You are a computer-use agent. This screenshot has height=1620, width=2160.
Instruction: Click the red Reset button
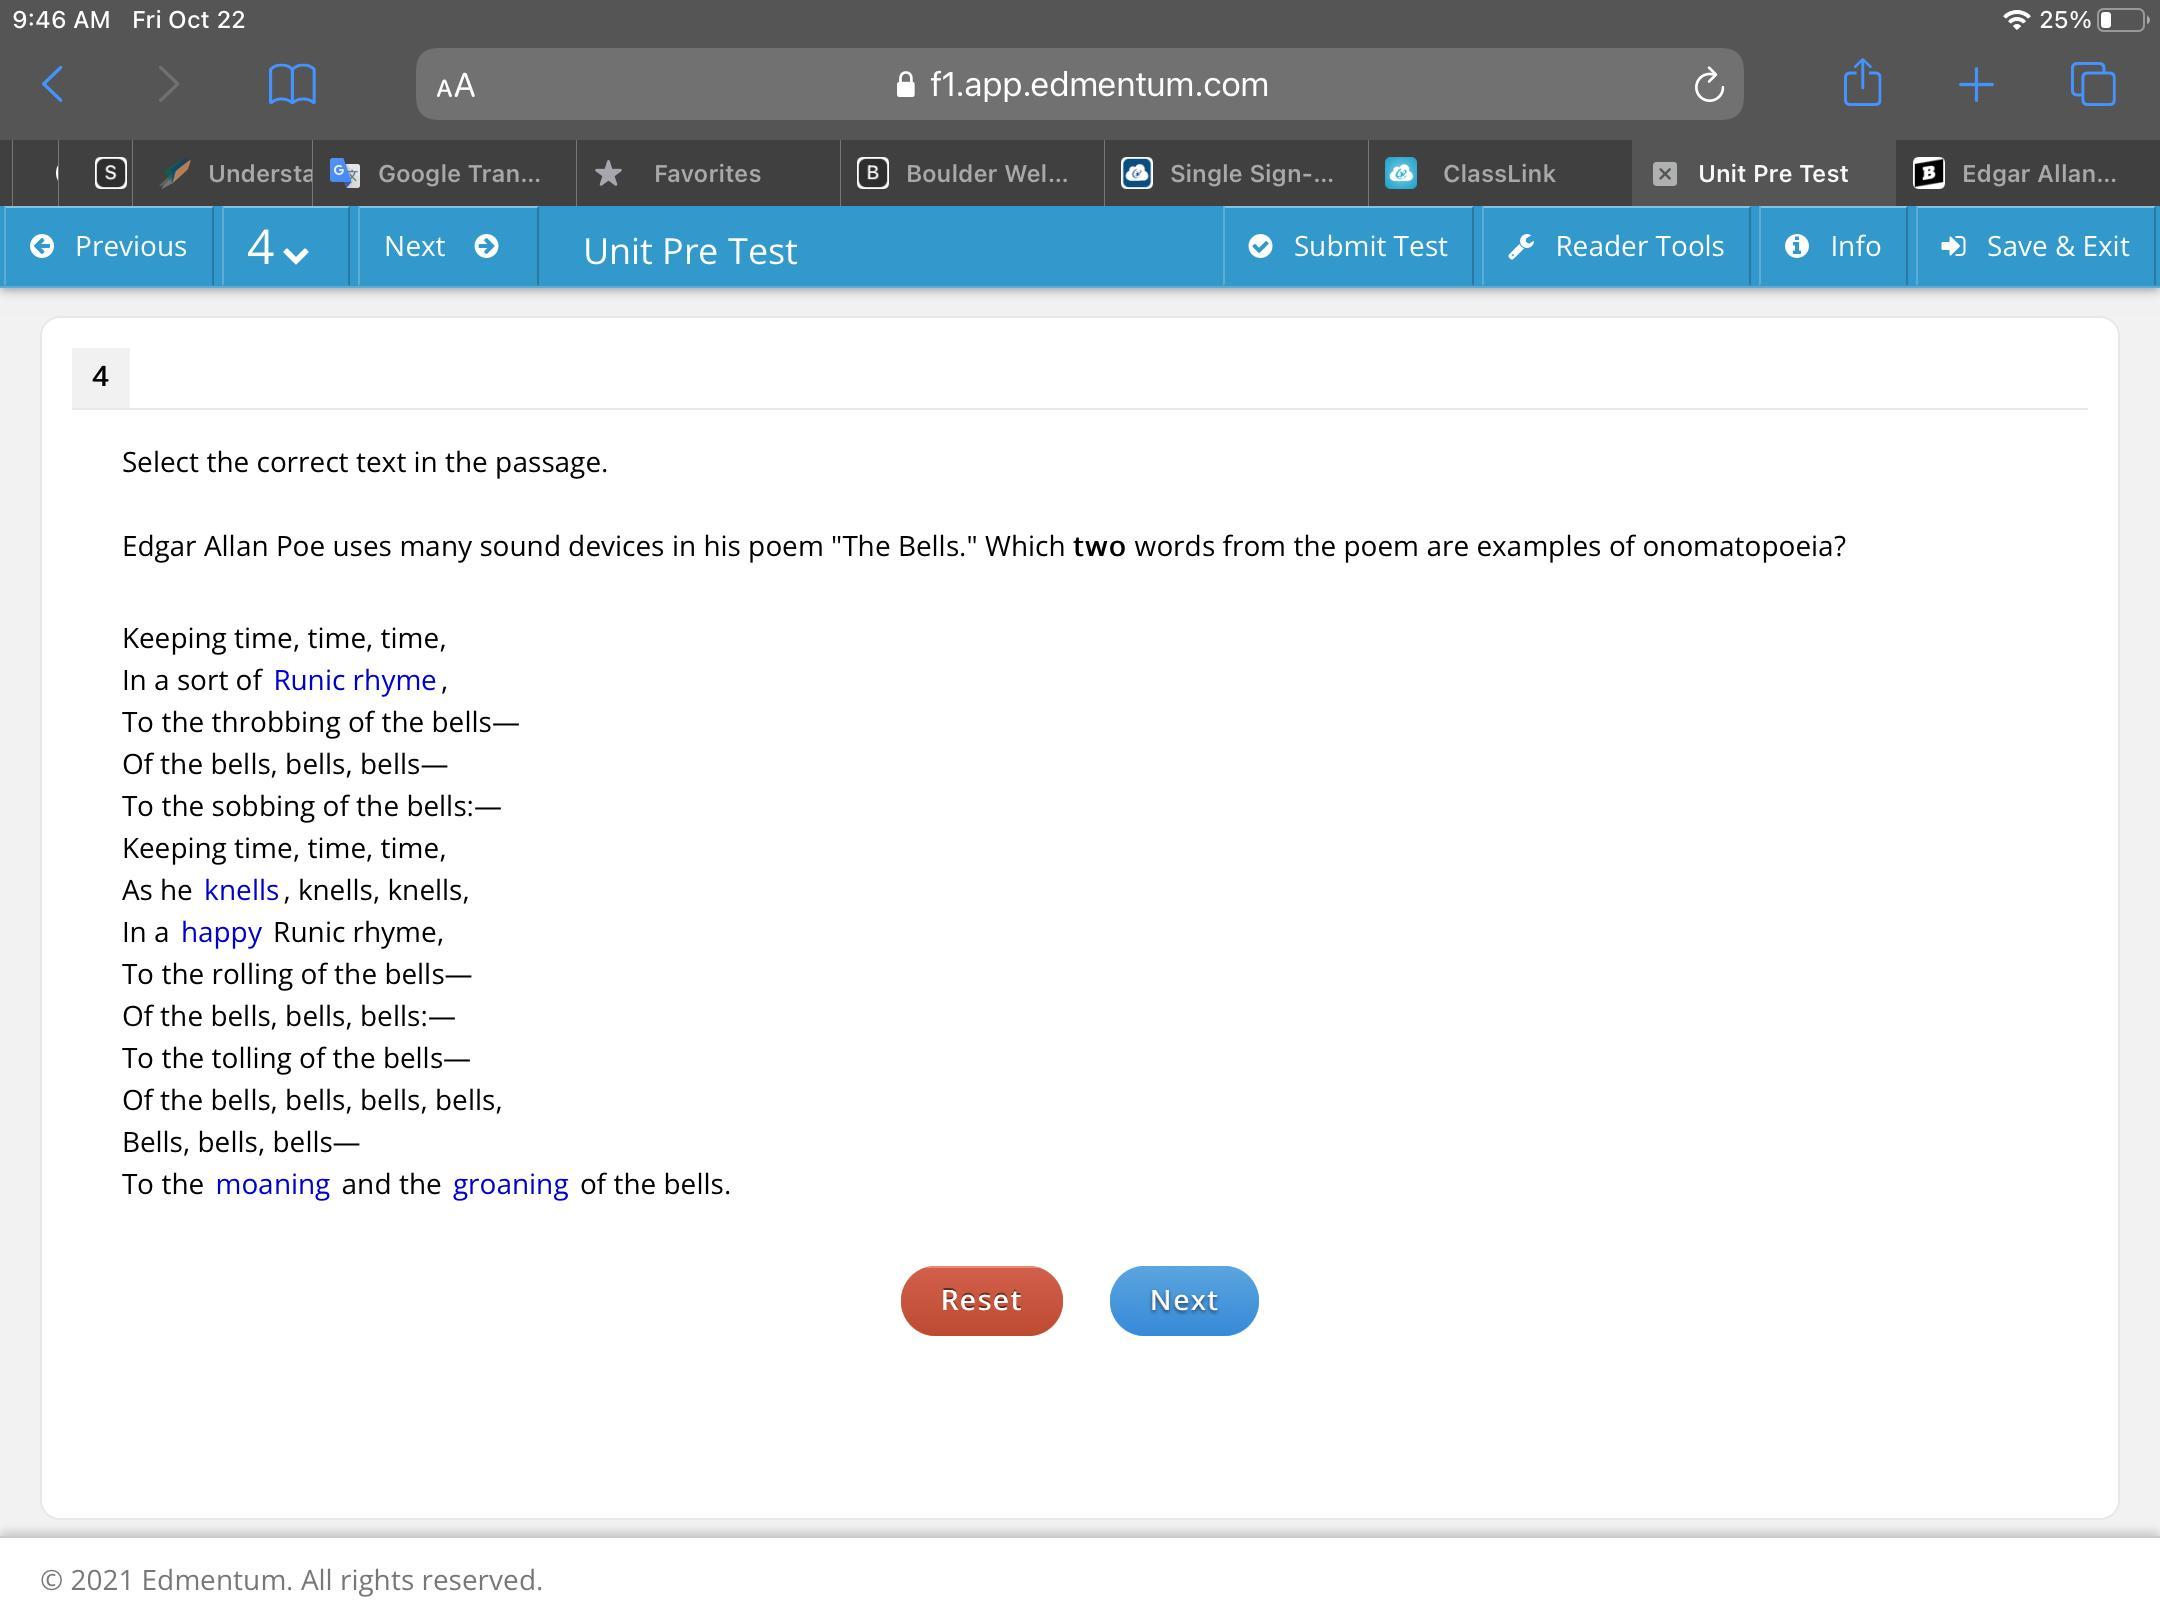coord(980,1300)
